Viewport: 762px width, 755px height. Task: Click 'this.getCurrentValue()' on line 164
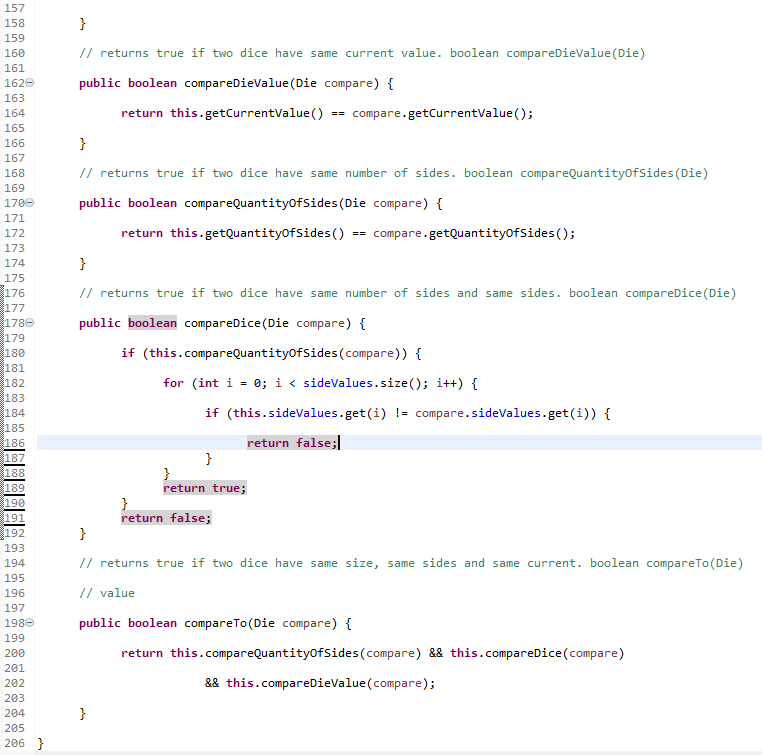[246, 113]
